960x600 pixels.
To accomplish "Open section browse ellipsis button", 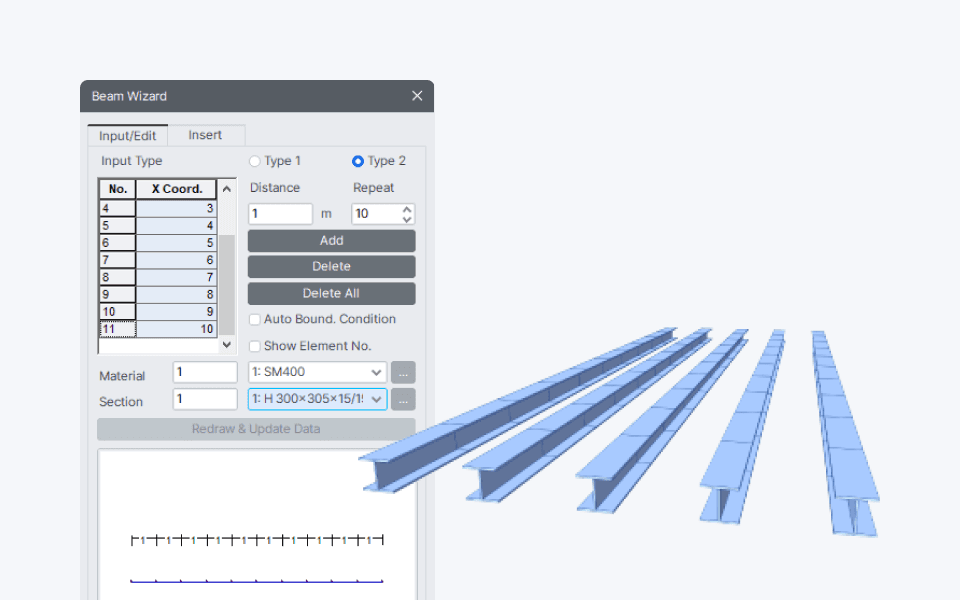I will point(403,399).
